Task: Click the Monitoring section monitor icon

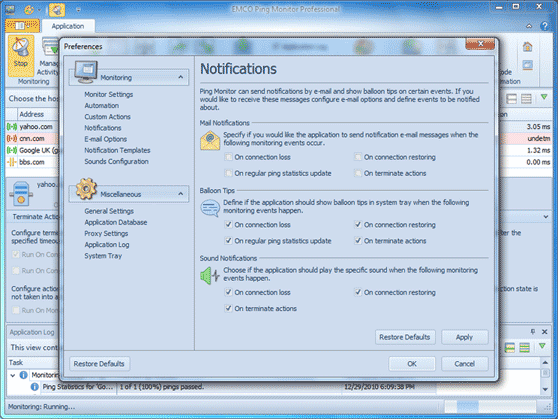Action: point(86,72)
